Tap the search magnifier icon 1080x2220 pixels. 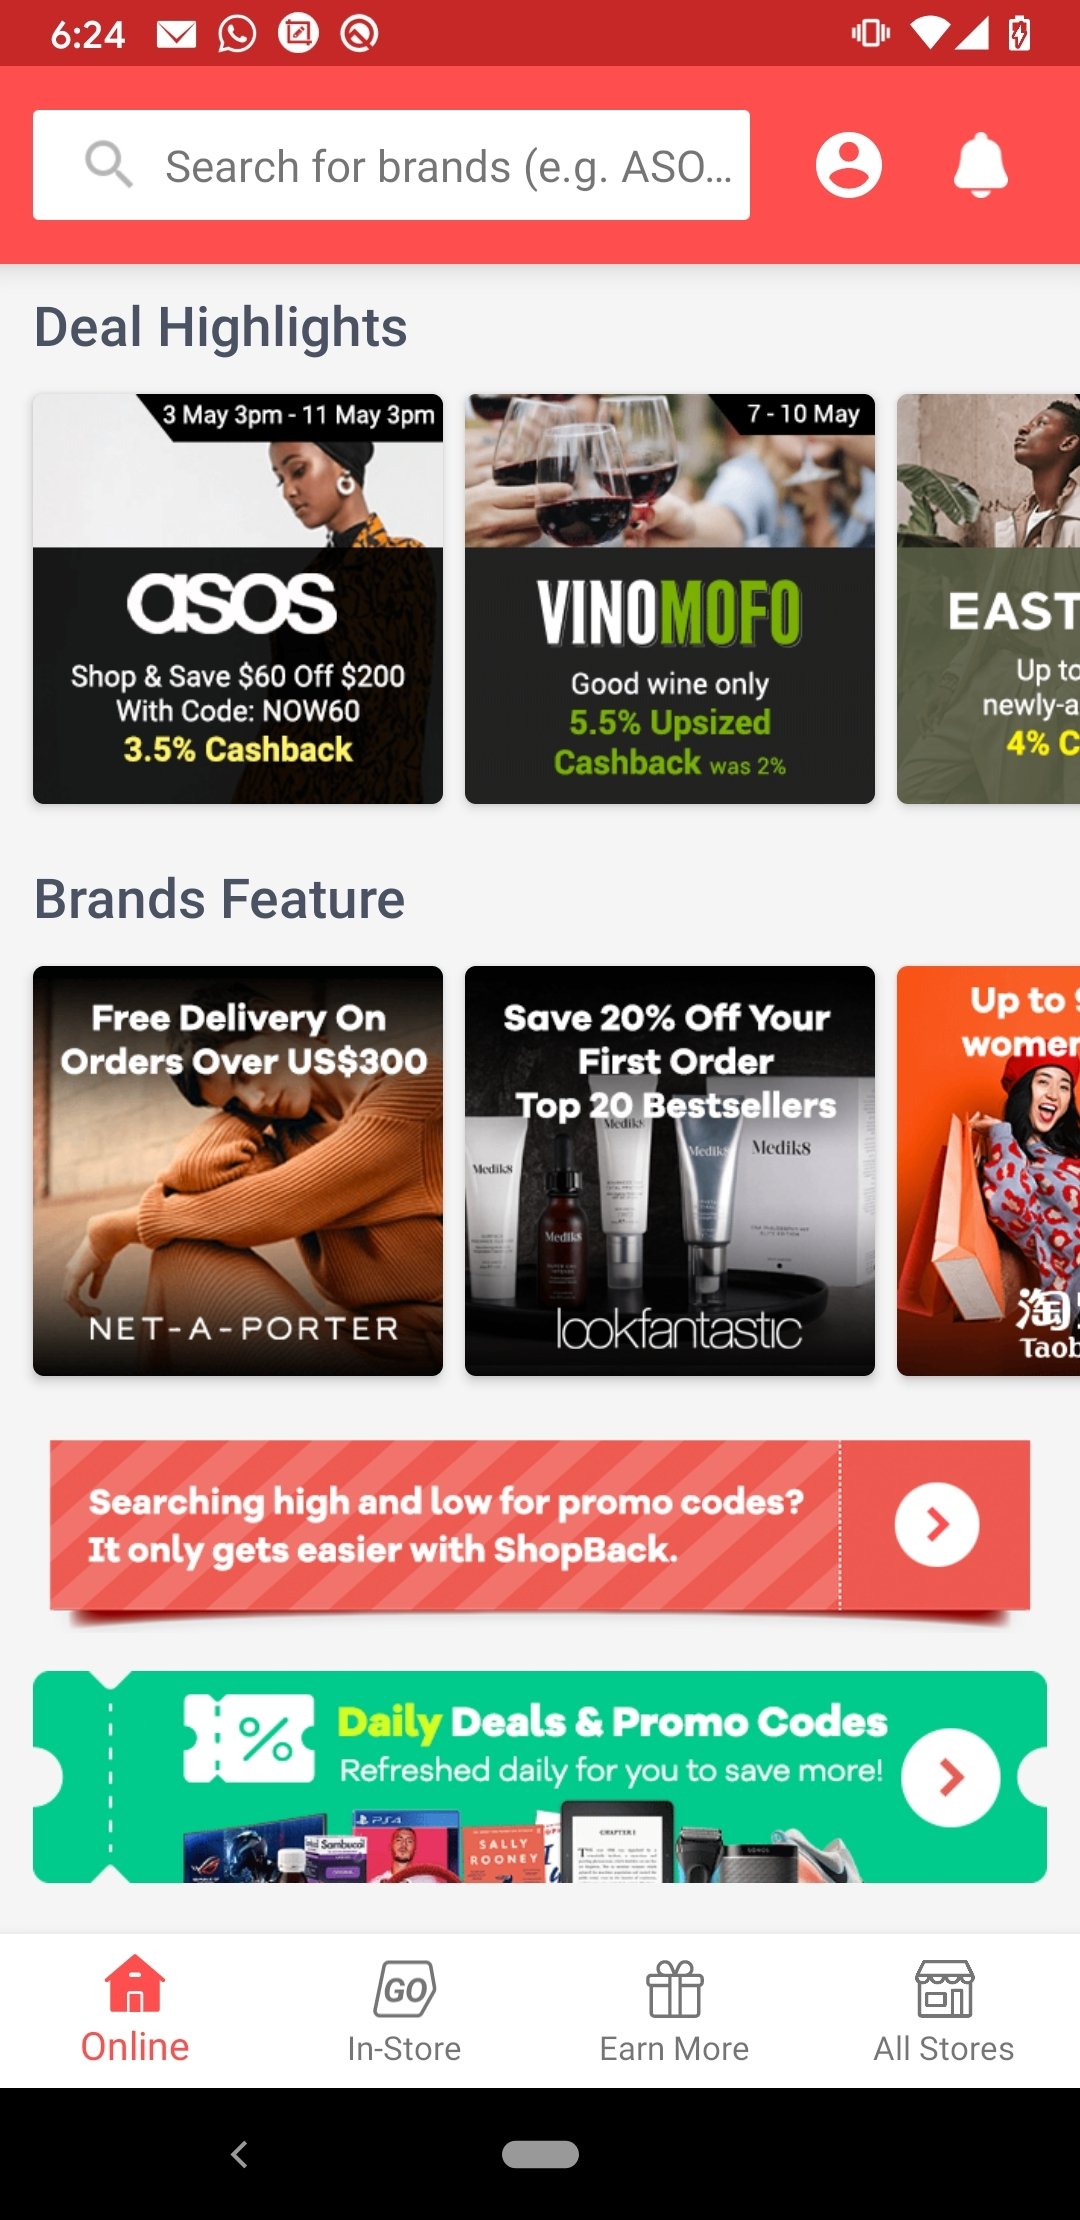(109, 164)
